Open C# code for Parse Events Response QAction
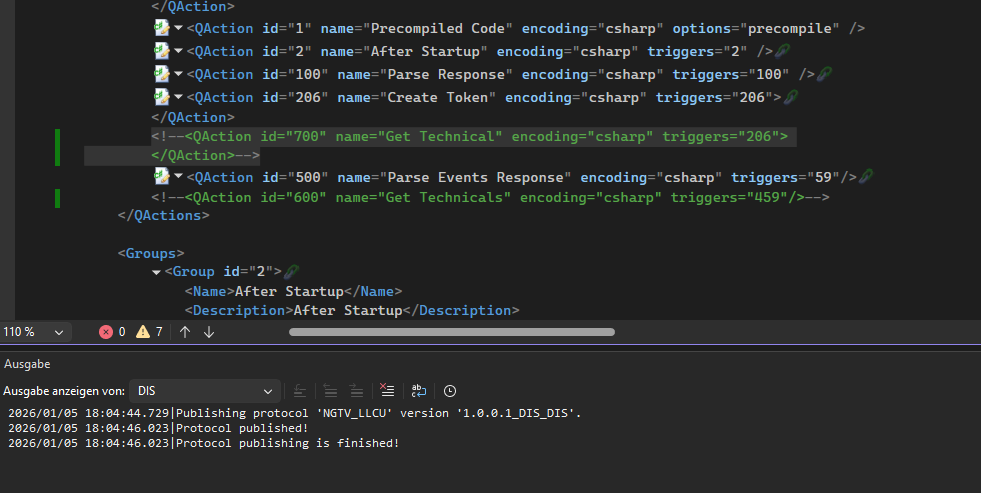The width and height of the screenshot is (981, 493). click(x=161, y=177)
